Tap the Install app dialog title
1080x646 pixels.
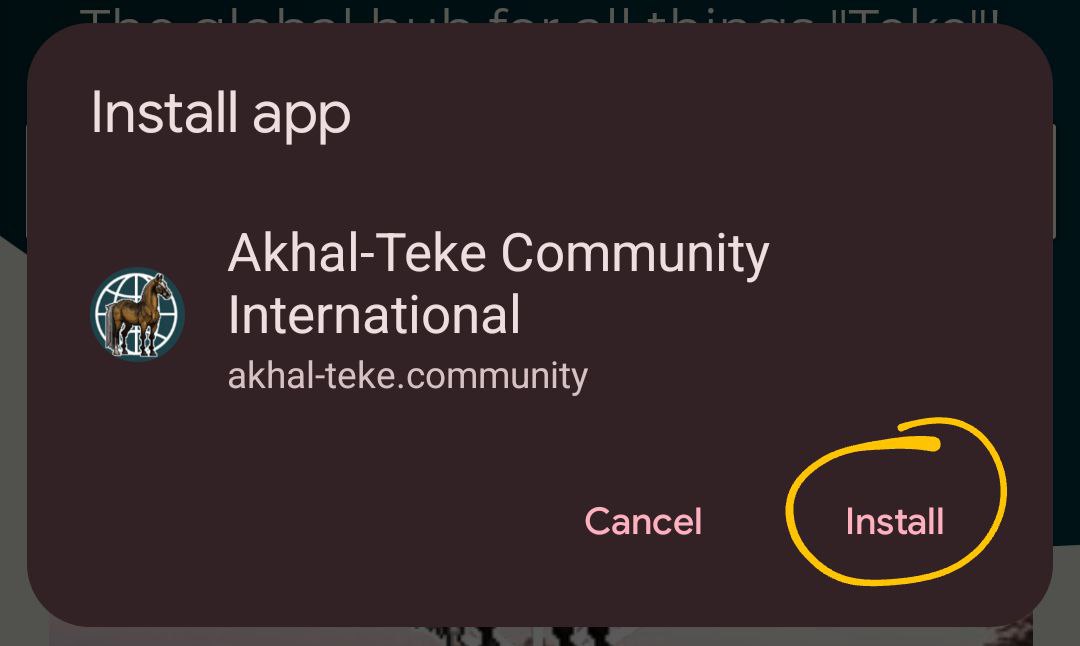click(220, 113)
